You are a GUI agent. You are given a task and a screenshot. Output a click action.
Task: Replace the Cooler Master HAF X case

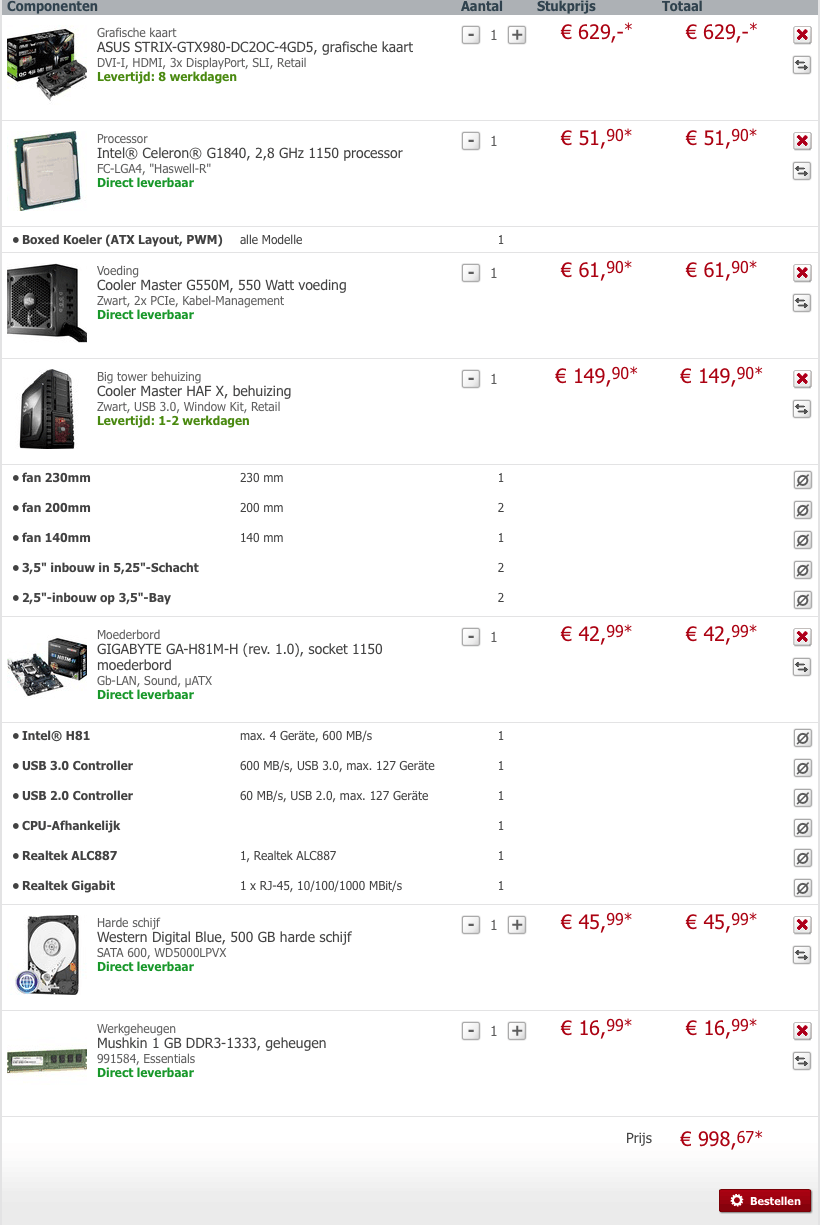802,409
